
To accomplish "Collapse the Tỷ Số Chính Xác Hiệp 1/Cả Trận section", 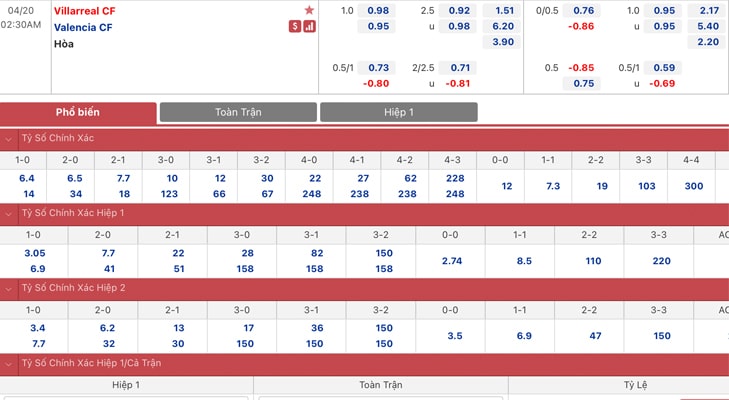I will coord(8,363).
